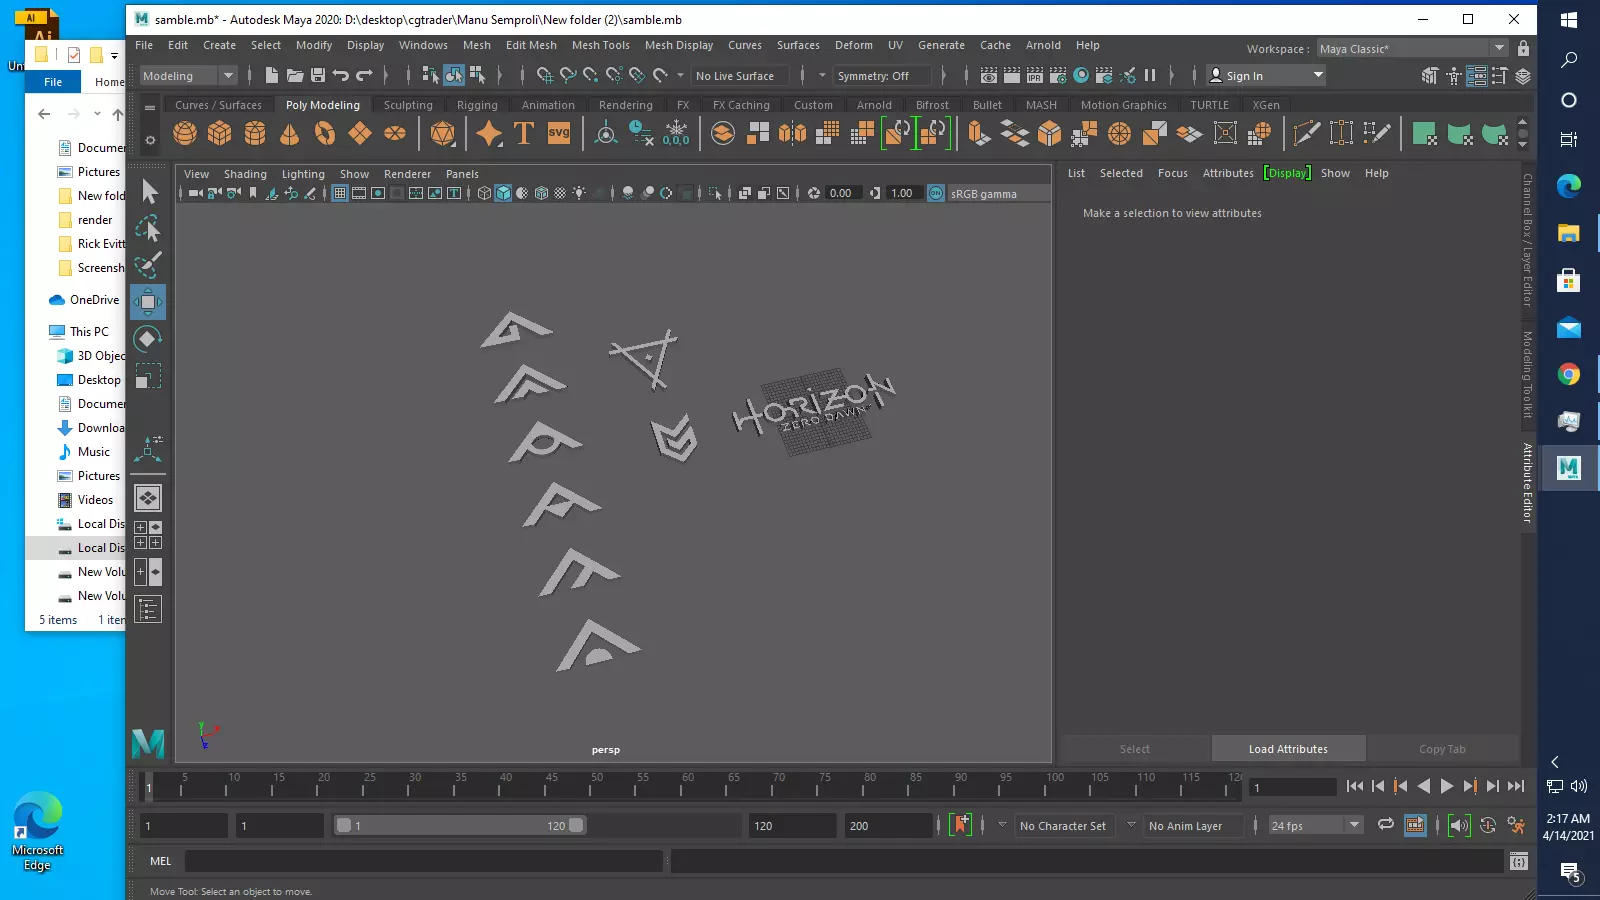Screen dimensions: 1600x900
Task: Open the No Anim Layer dropdown arrow
Action: (1131, 825)
